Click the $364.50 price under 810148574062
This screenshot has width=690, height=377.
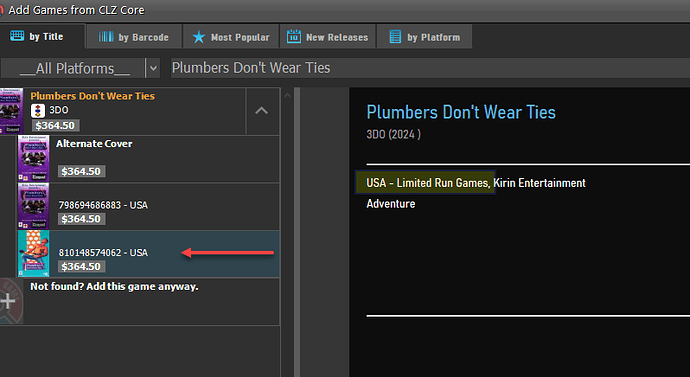tap(81, 266)
